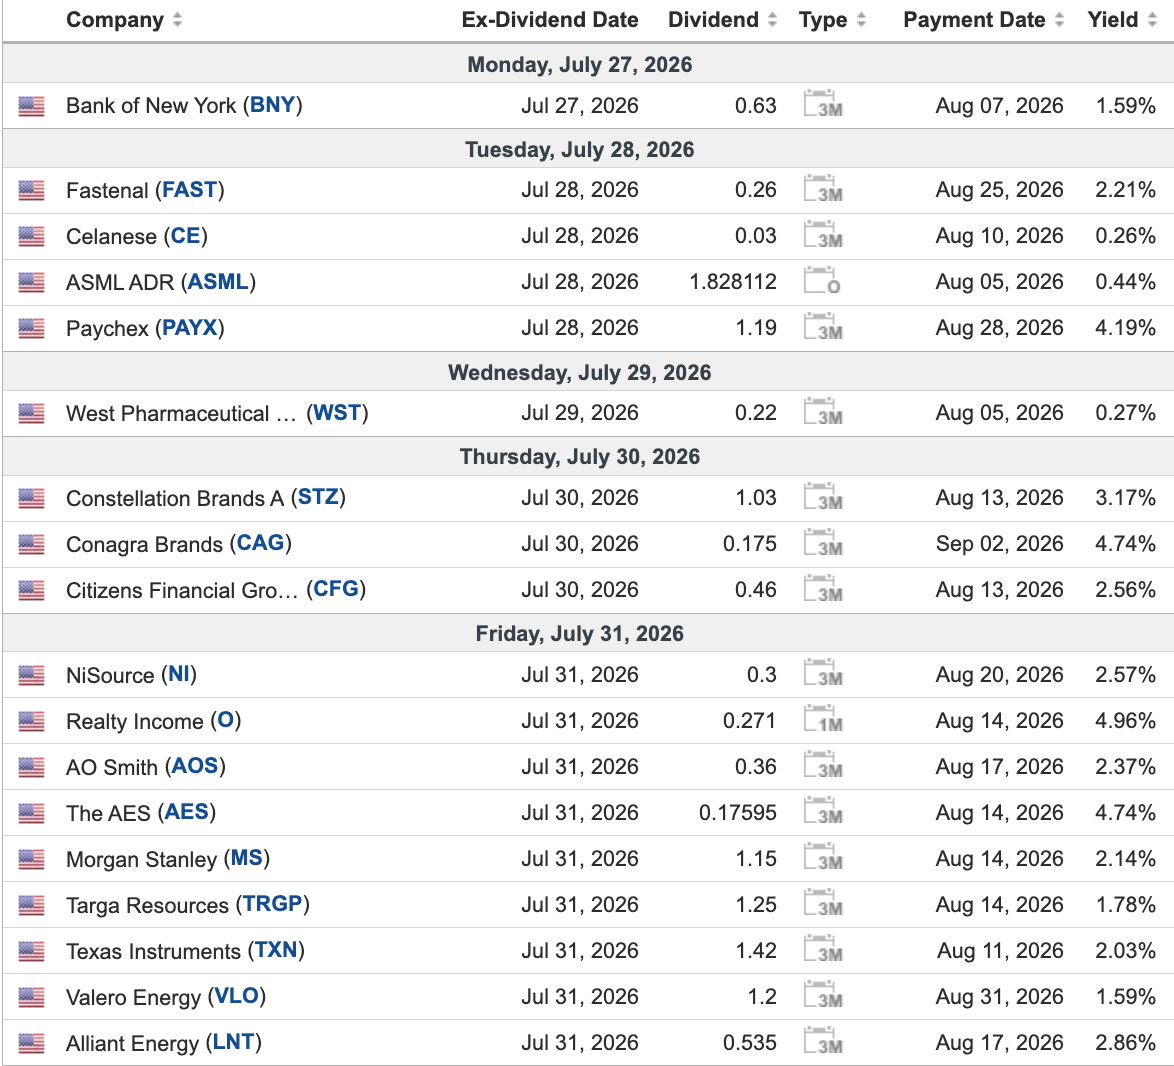1174x1066 pixels.
Task: Click the flag icon next to NiSource
Action: click(x=31, y=676)
